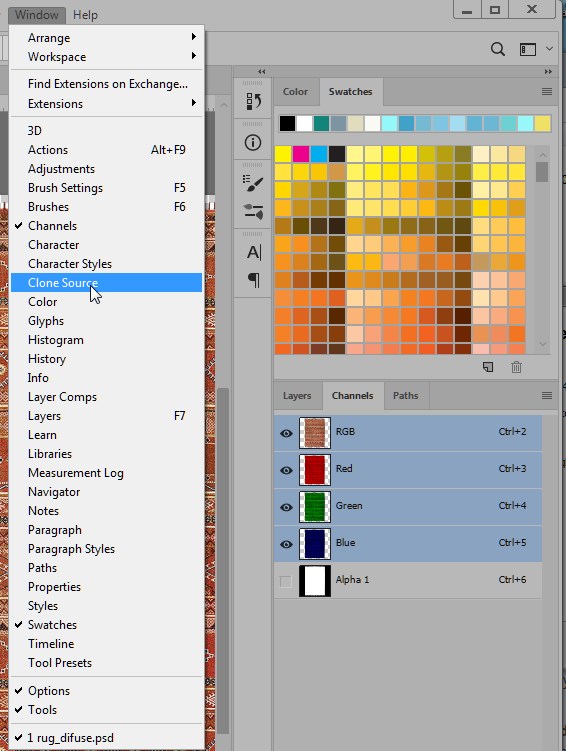Open the Swatches panel menu icon
This screenshot has height=751, width=566.
click(546, 91)
